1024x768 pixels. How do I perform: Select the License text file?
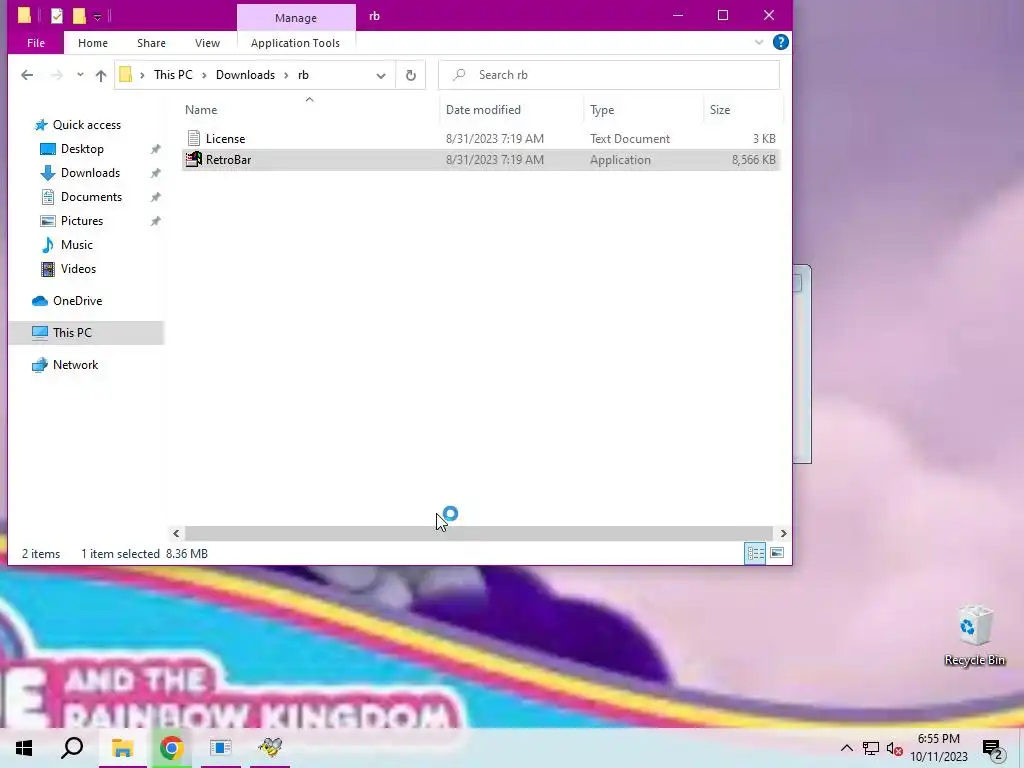click(x=481, y=138)
